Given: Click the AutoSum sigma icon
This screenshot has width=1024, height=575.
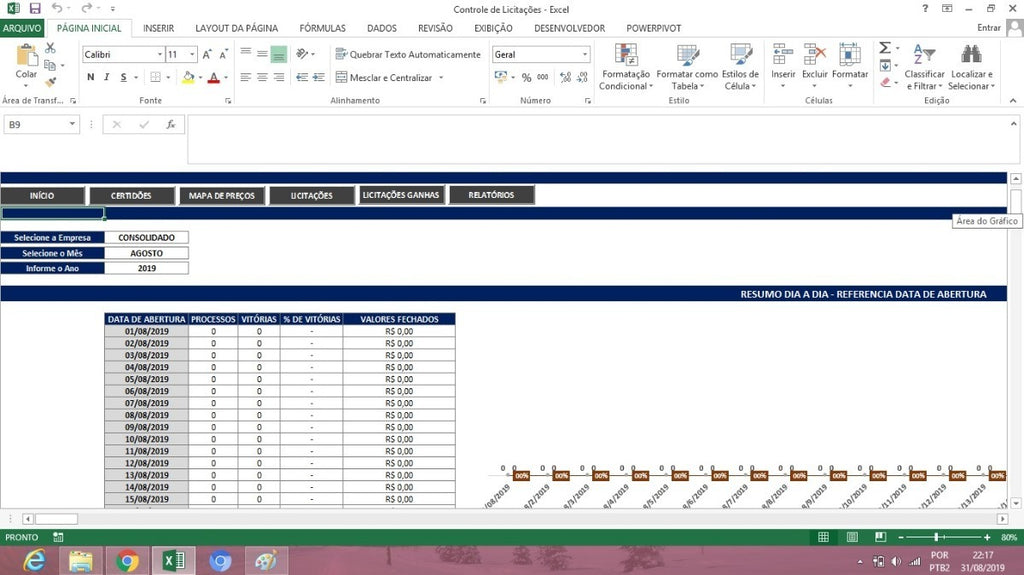Looking at the screenshot, I should coord(885,48).
